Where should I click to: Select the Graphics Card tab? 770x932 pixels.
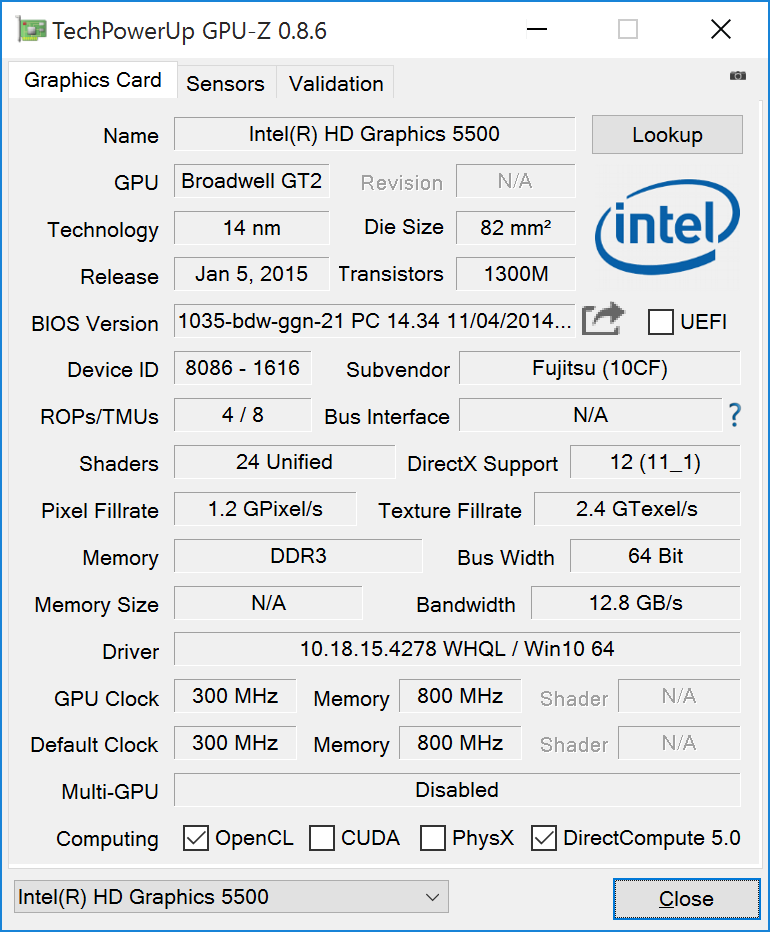click(x=93, y=80)
